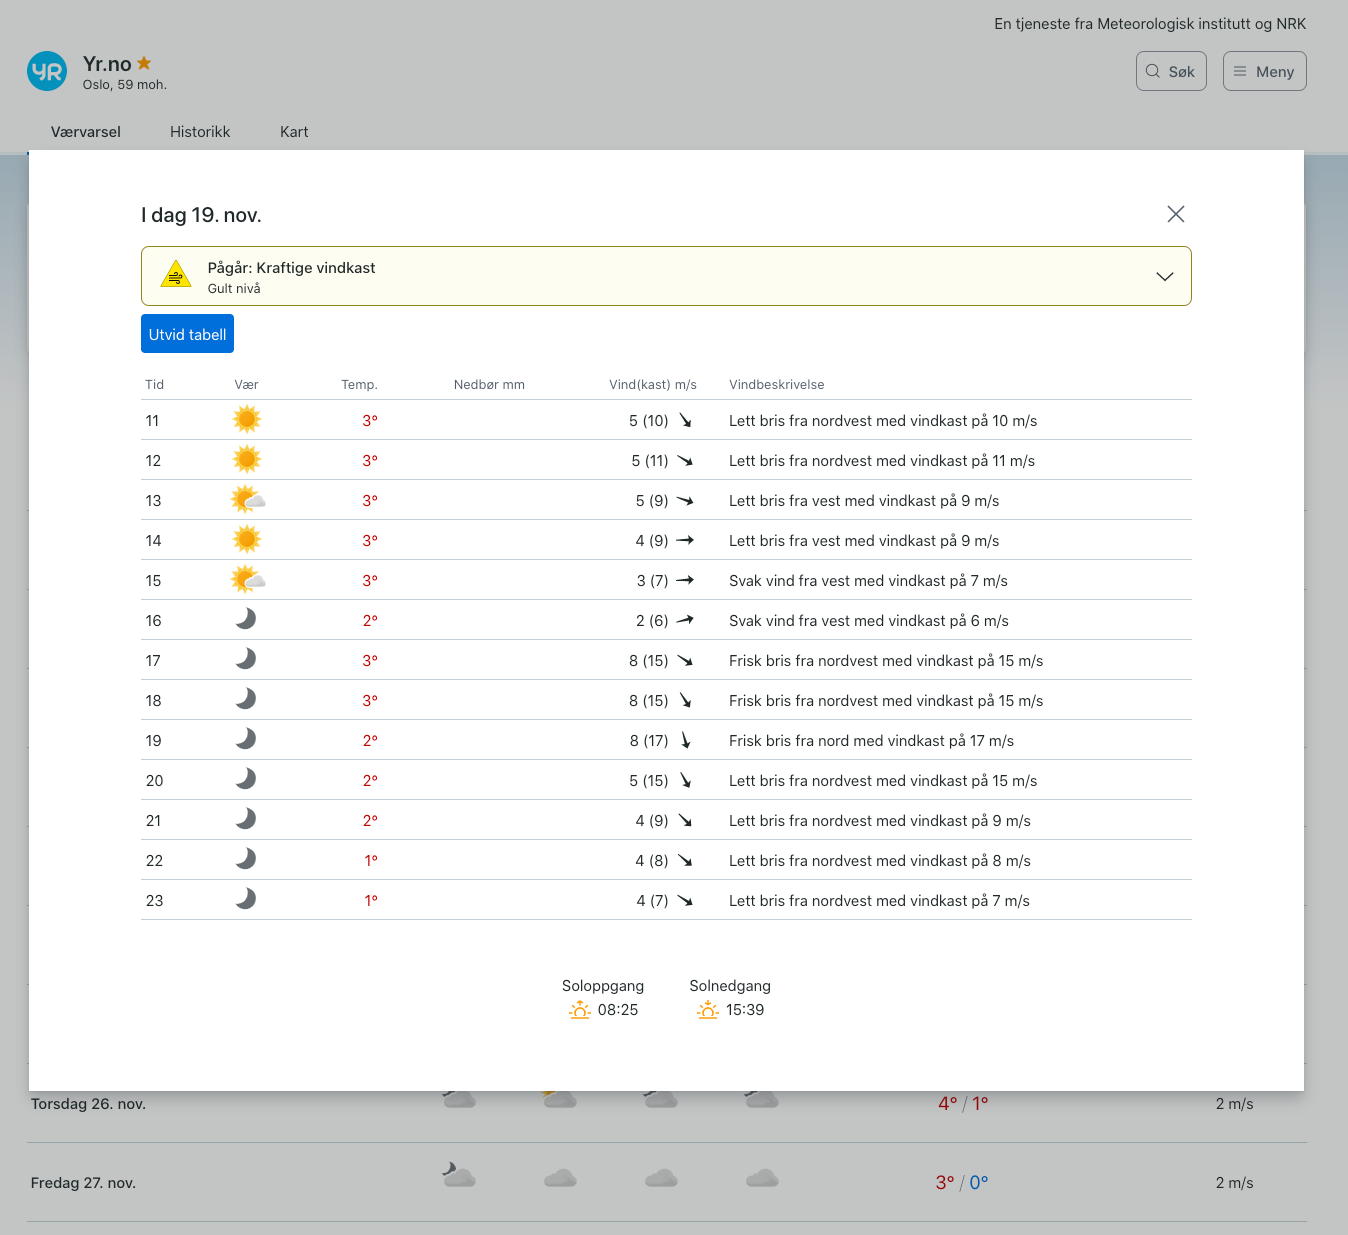Click the I dag 19. nov. dialog heading
This screenshot has width=1348, height=1235.
(201, 215)
